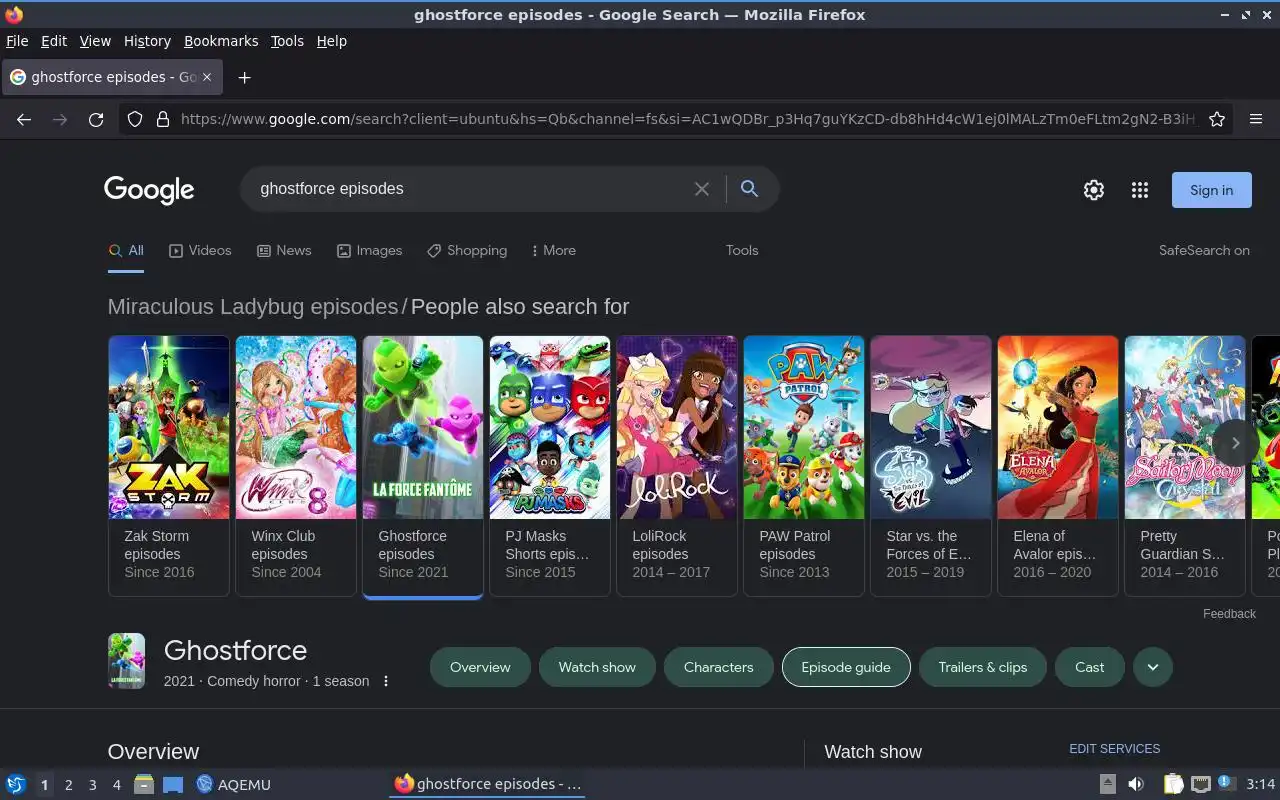Open the Overview chip
Viewport: 1280px width, 800px height.
pos(480,667)
